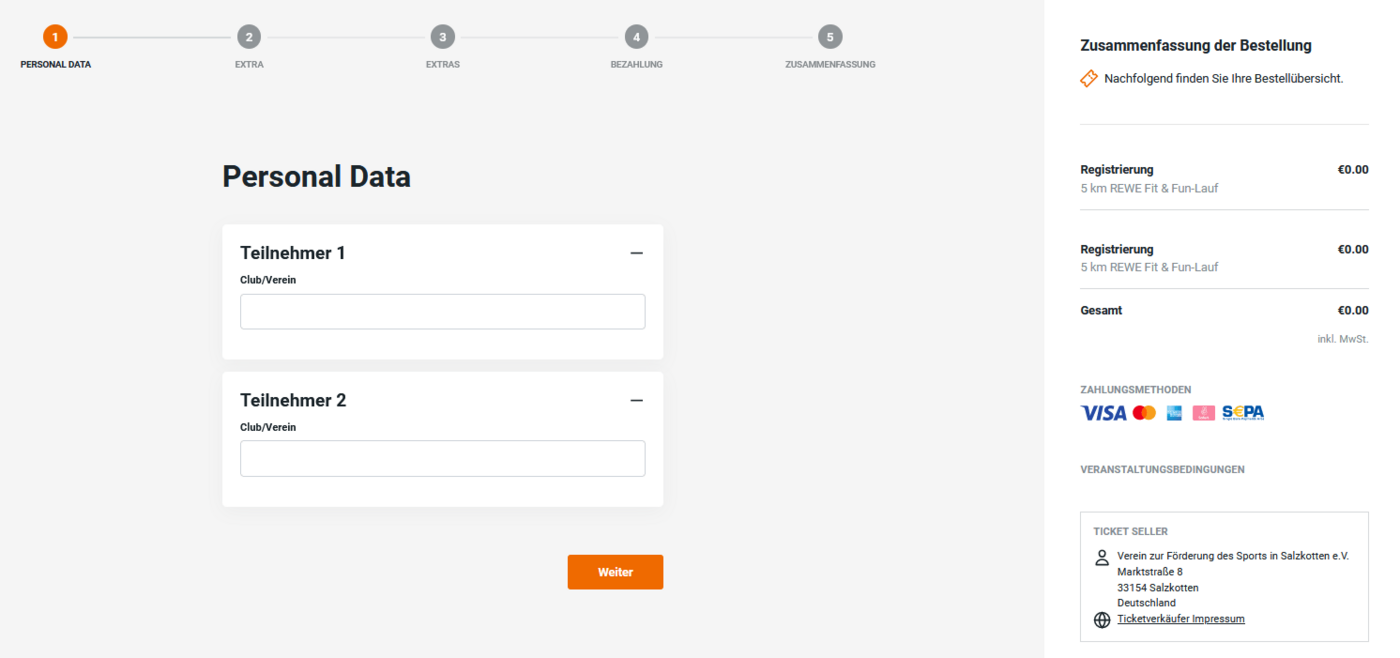The width and height of the screenshot is (1400, 658).
Task: Go to step 3 Extras
Action: (x=442, y=37)
